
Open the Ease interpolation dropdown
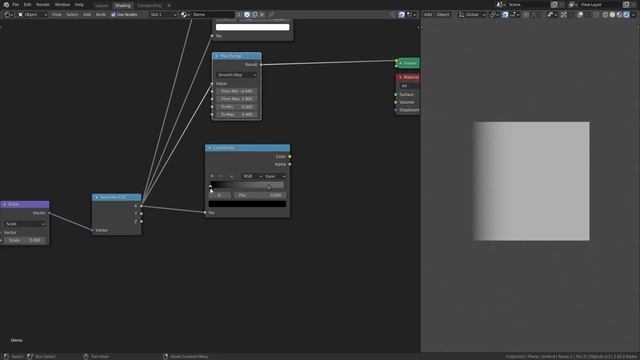coord(275,176)
